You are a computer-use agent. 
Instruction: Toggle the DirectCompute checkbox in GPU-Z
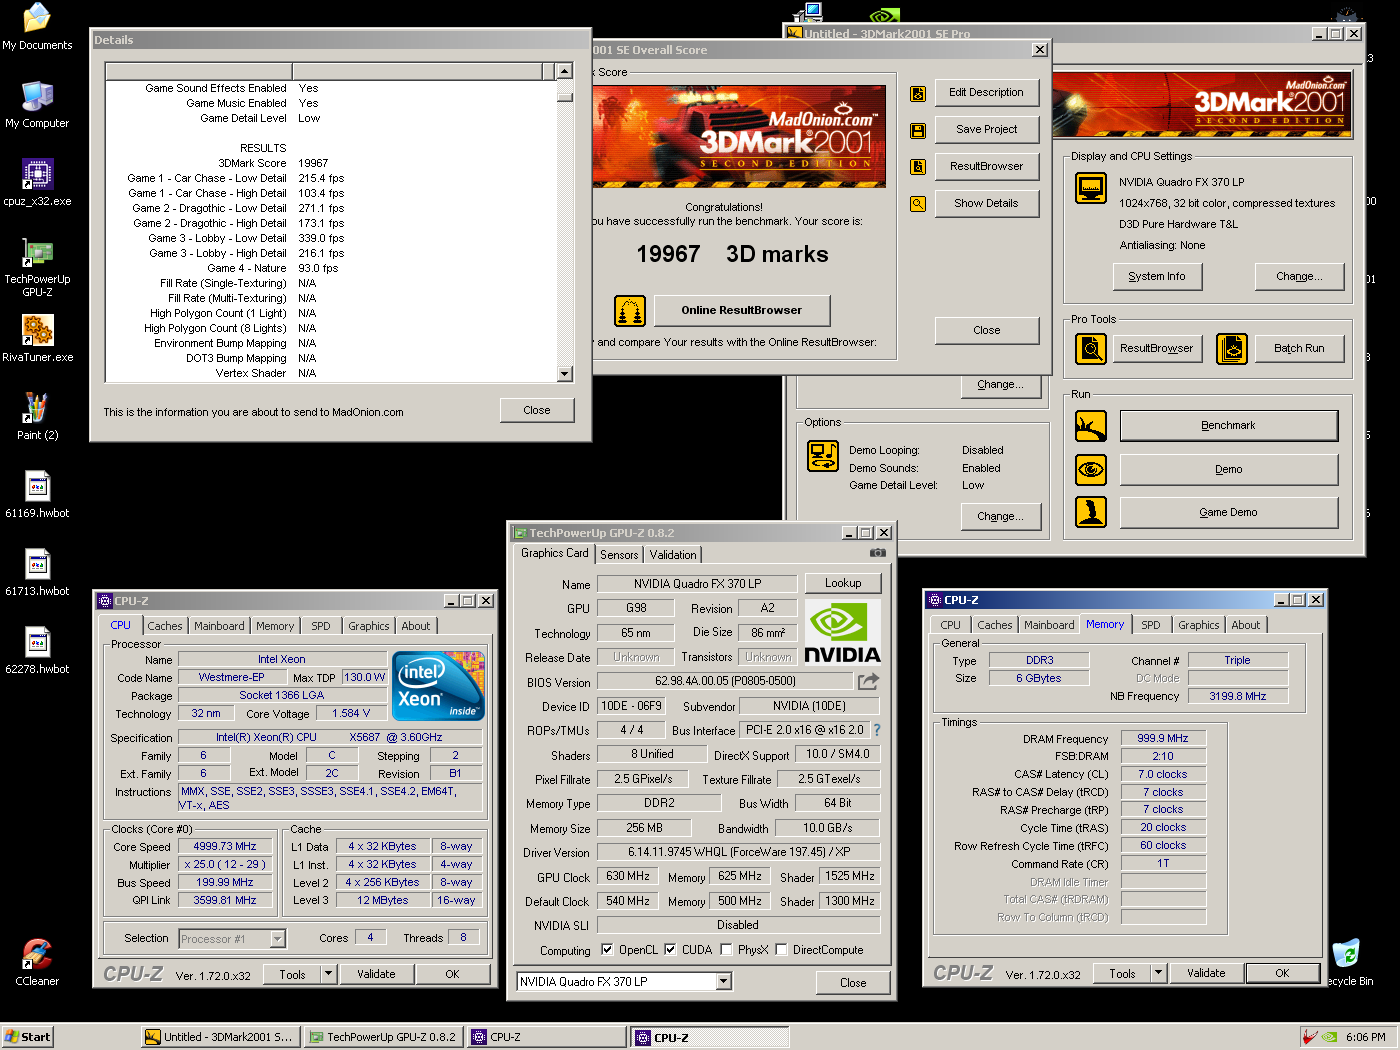(x=781, y=950)
